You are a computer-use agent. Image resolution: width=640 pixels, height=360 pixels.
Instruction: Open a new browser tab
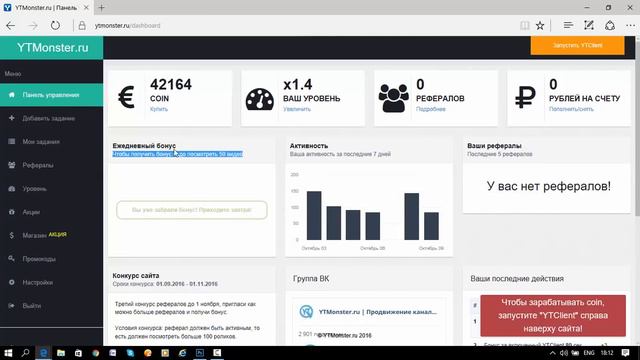click(x=102, y=7)
